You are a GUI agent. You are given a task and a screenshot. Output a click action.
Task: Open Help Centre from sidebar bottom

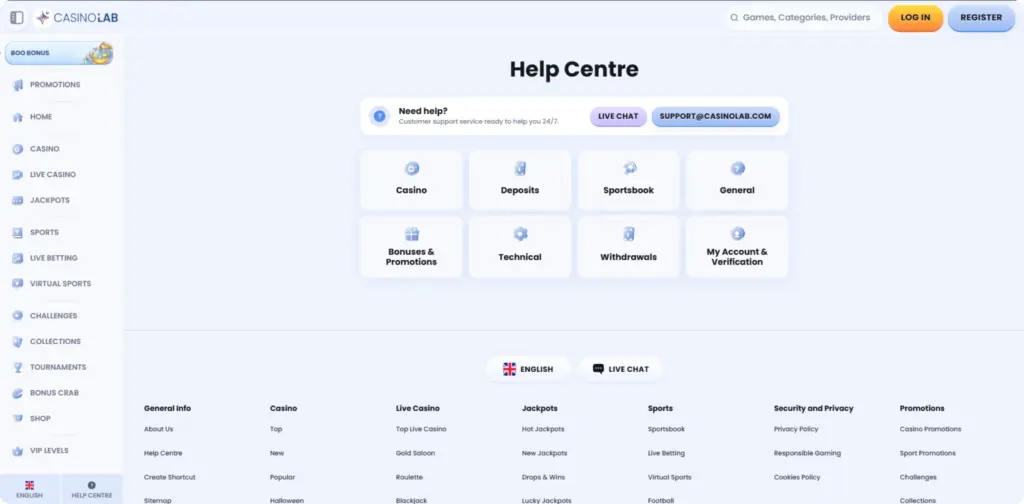91,490
